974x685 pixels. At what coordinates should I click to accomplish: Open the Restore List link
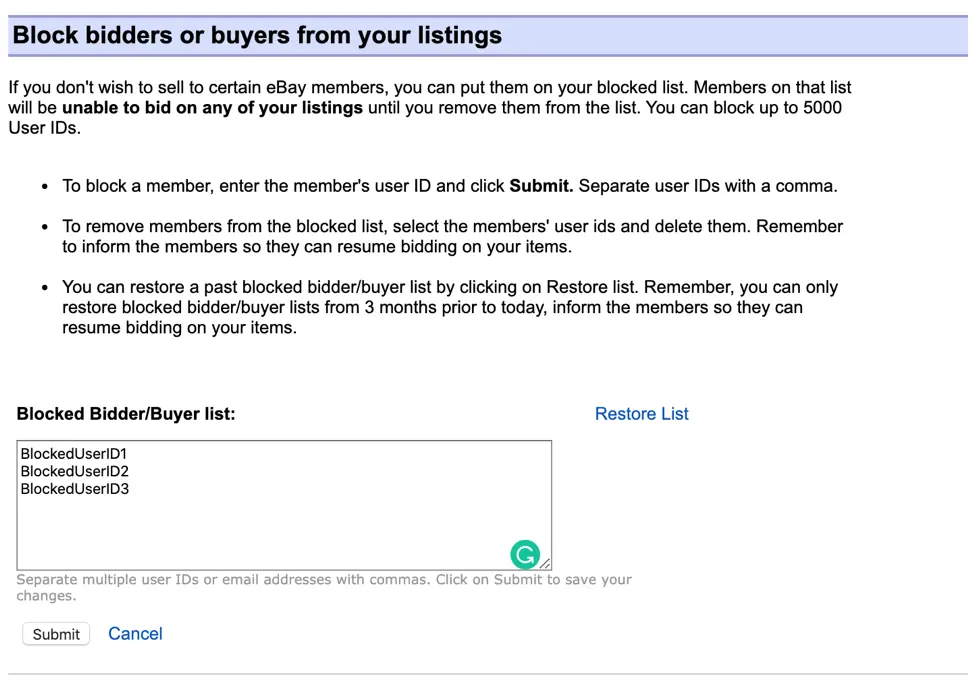point(641,414)
